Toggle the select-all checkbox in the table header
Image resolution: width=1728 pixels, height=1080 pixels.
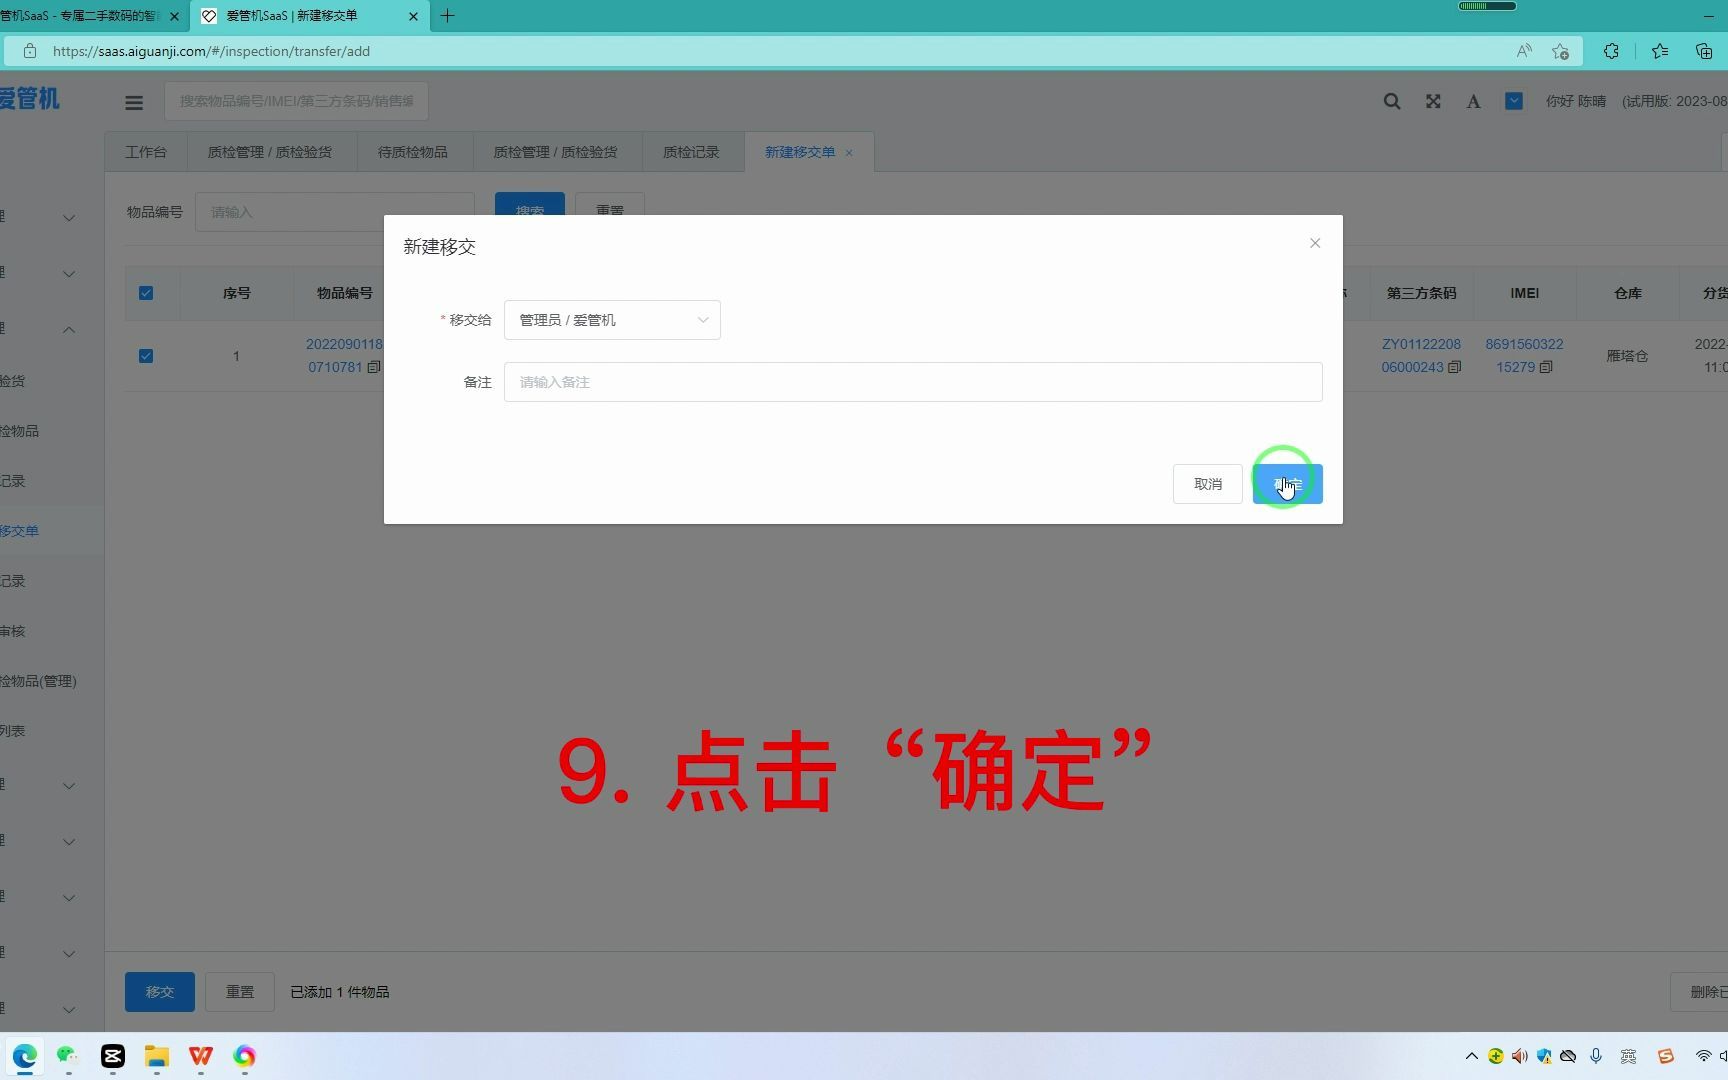[x=146, y=293]
